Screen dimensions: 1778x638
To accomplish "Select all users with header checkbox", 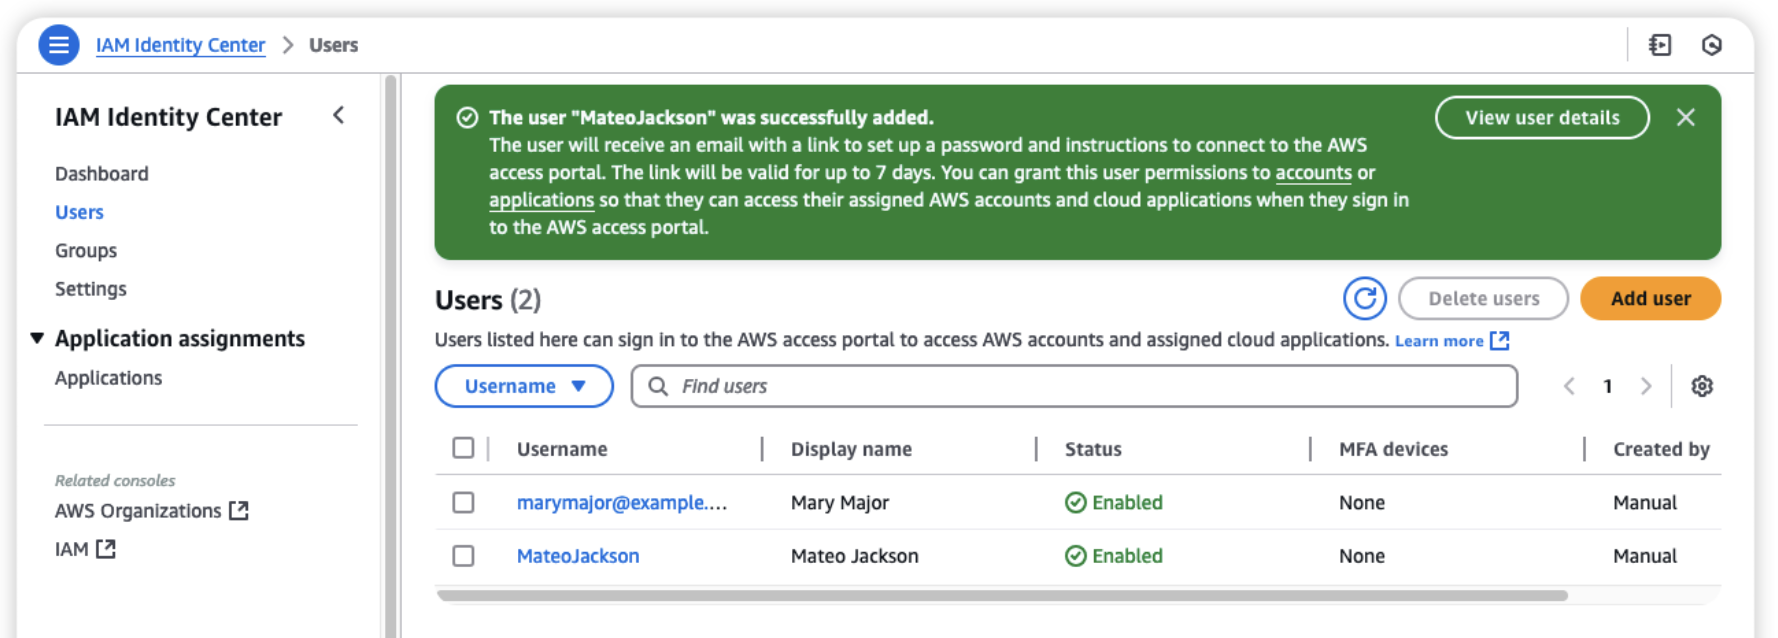I will coord(463,448).
